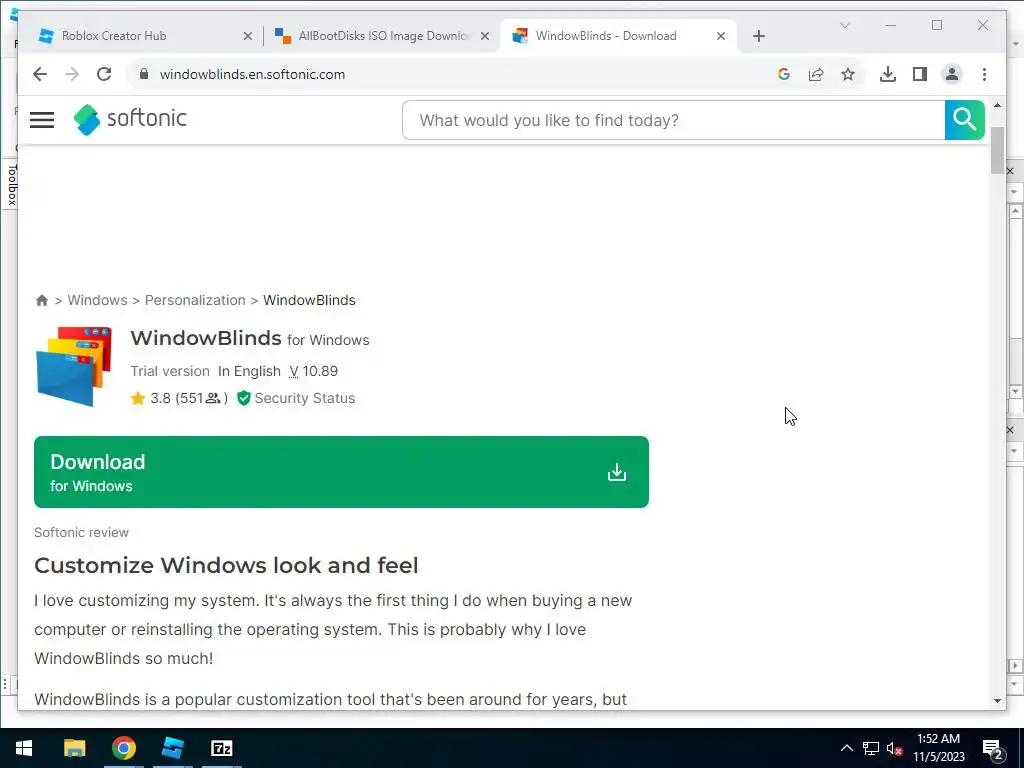The image size is (1024, 768).
Task: Click the home icon in the breadcrumb
Action: click(42, 300)
